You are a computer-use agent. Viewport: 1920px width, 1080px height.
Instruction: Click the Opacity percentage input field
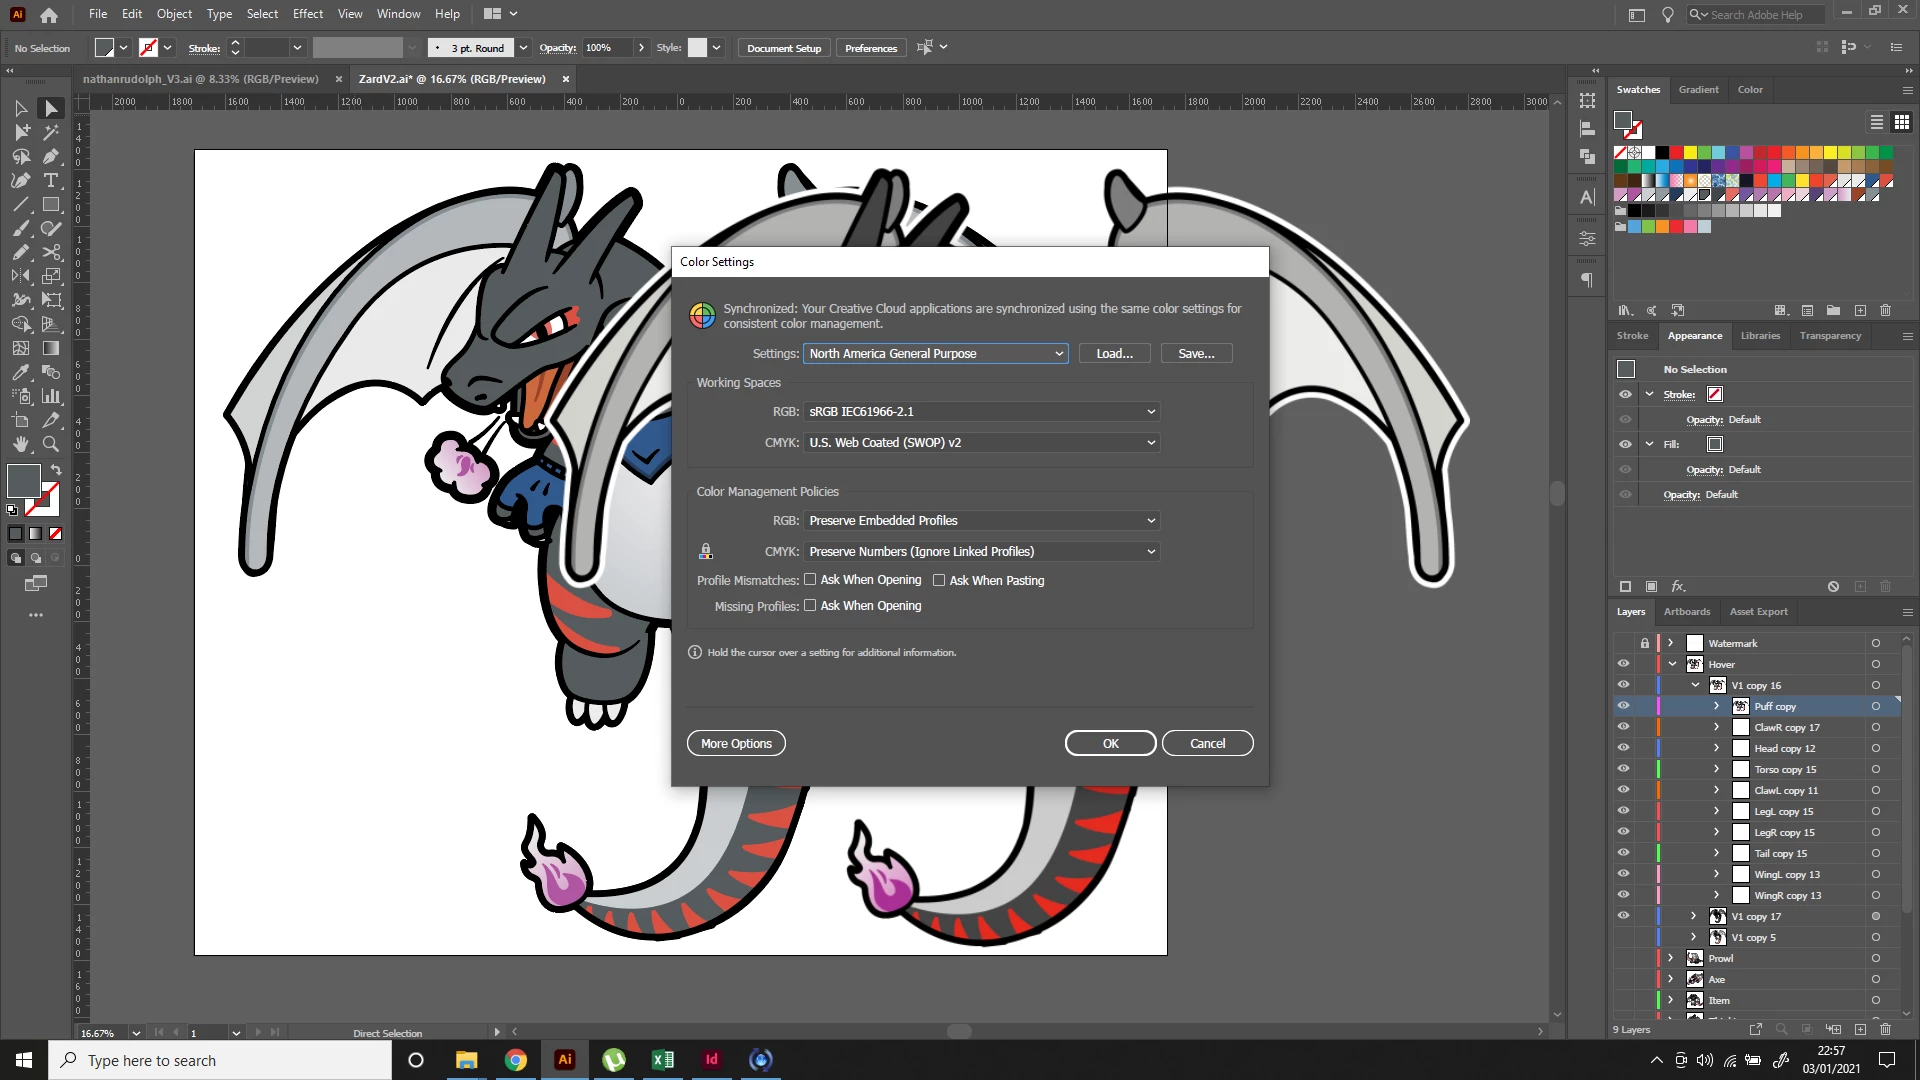[606, 48]
